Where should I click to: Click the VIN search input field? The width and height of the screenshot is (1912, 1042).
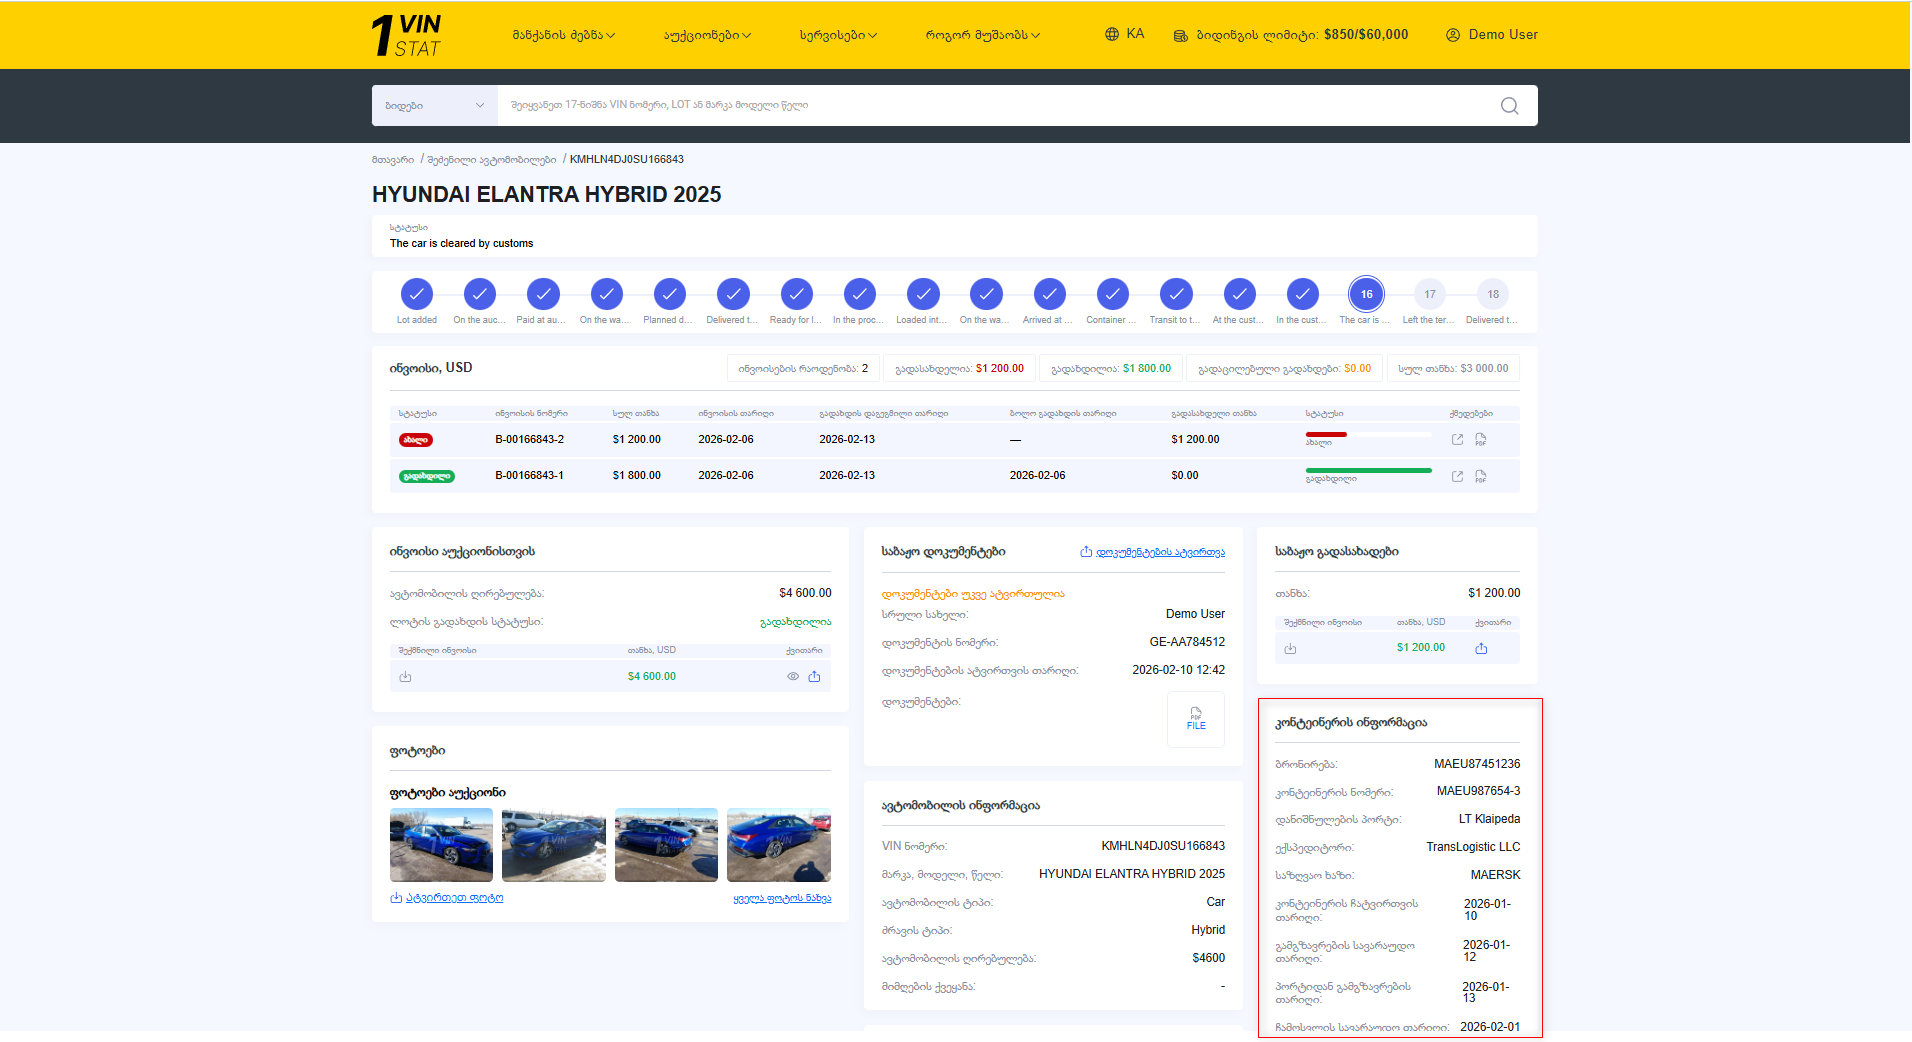990,106
